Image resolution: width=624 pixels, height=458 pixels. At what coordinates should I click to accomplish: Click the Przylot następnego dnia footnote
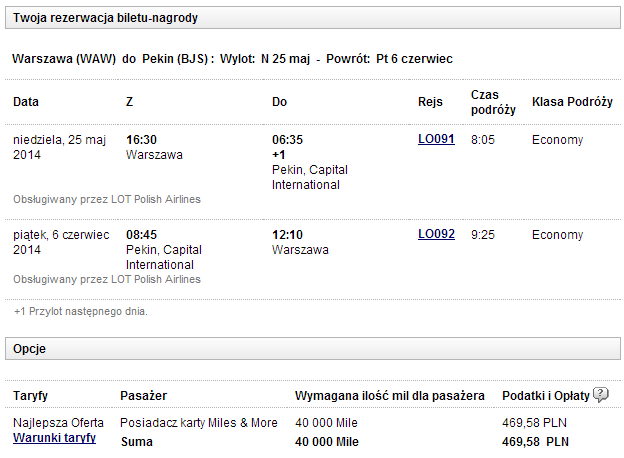point(81,311)
